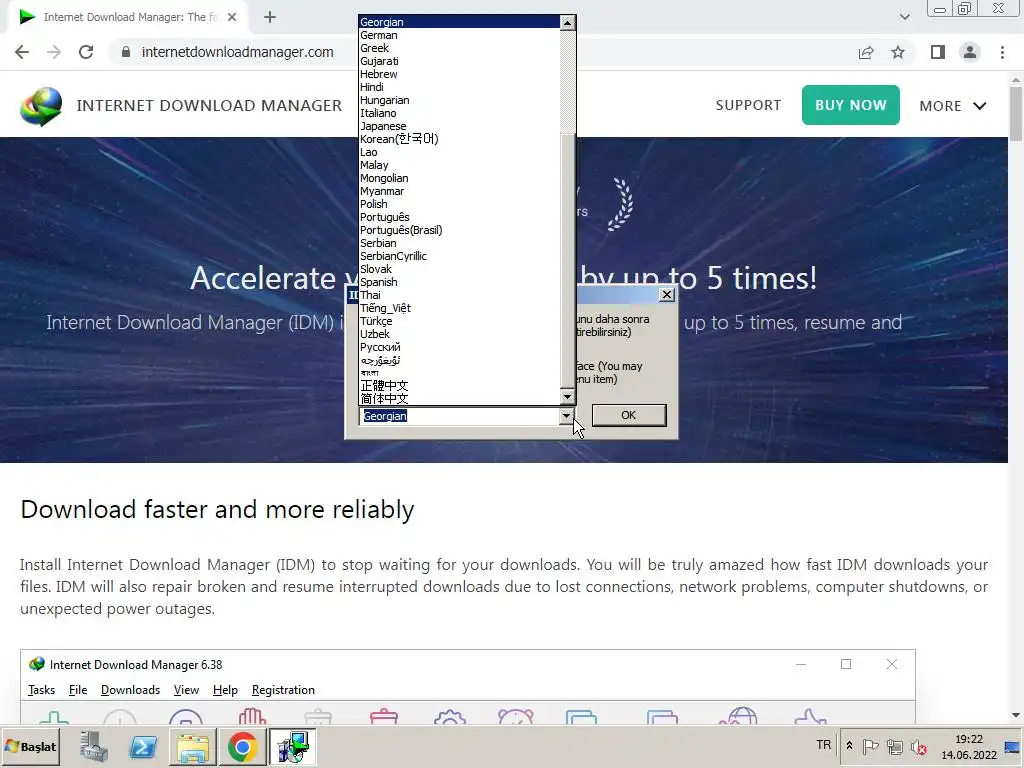Click the Georgian combo box field
The width and height of the screenshot is (1024, 768).
point(459,416)
